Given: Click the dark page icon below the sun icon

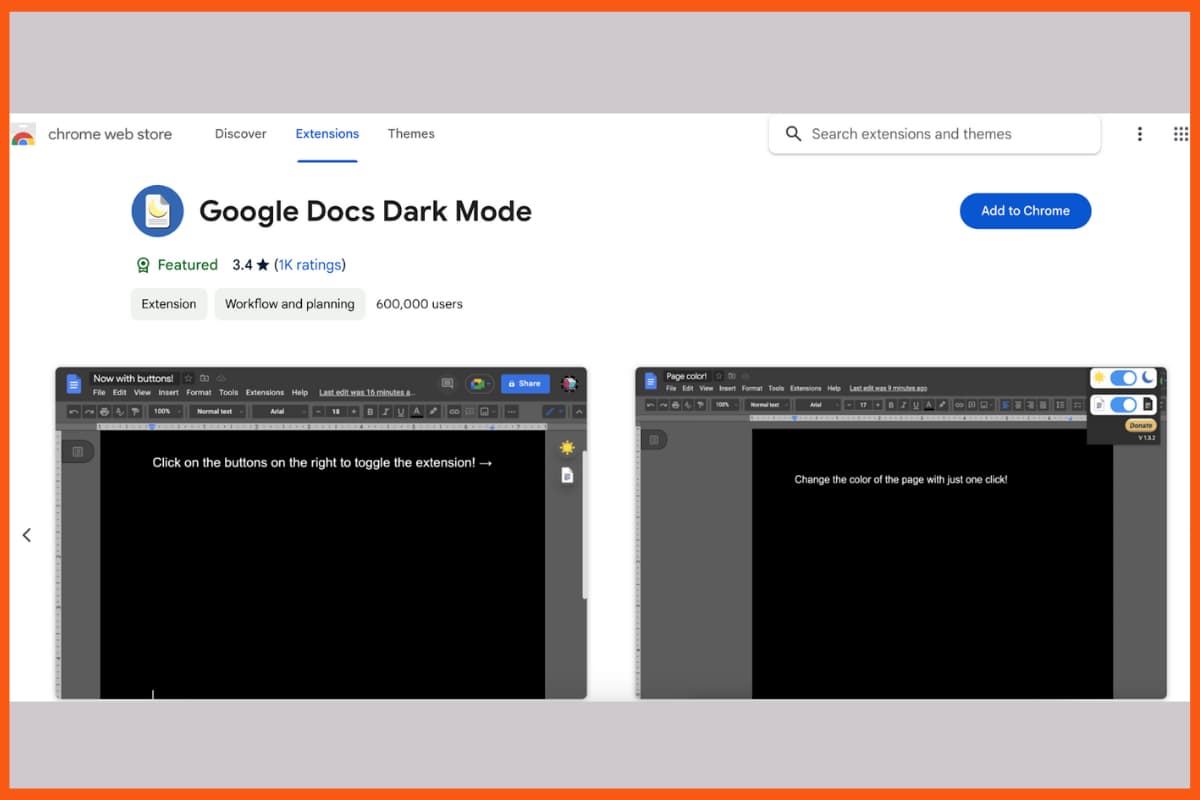Looking at the screenshot, I should pos(567,476).
